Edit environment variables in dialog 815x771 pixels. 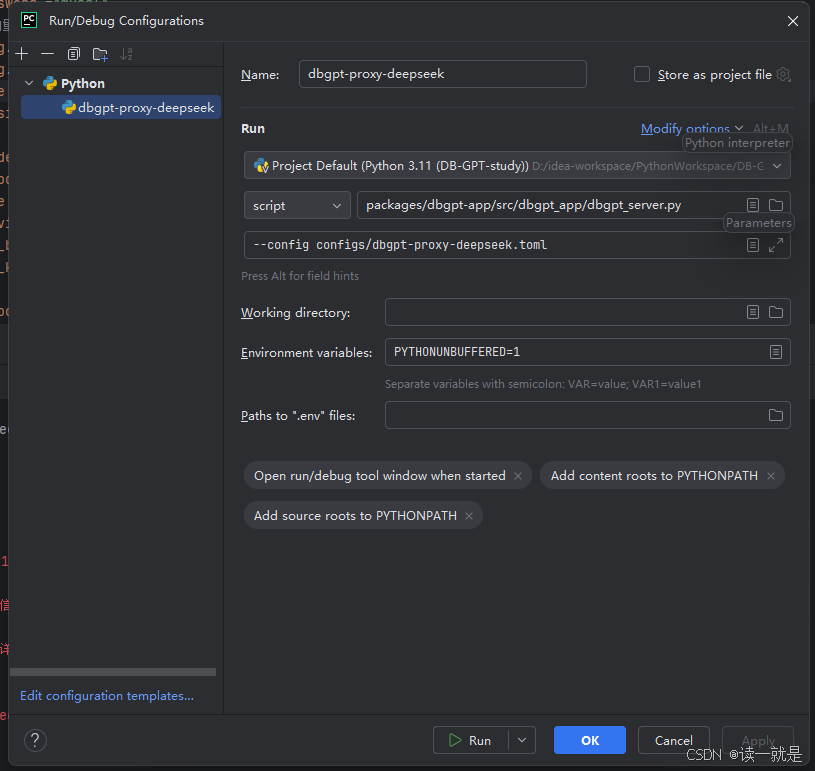(775, 352)
